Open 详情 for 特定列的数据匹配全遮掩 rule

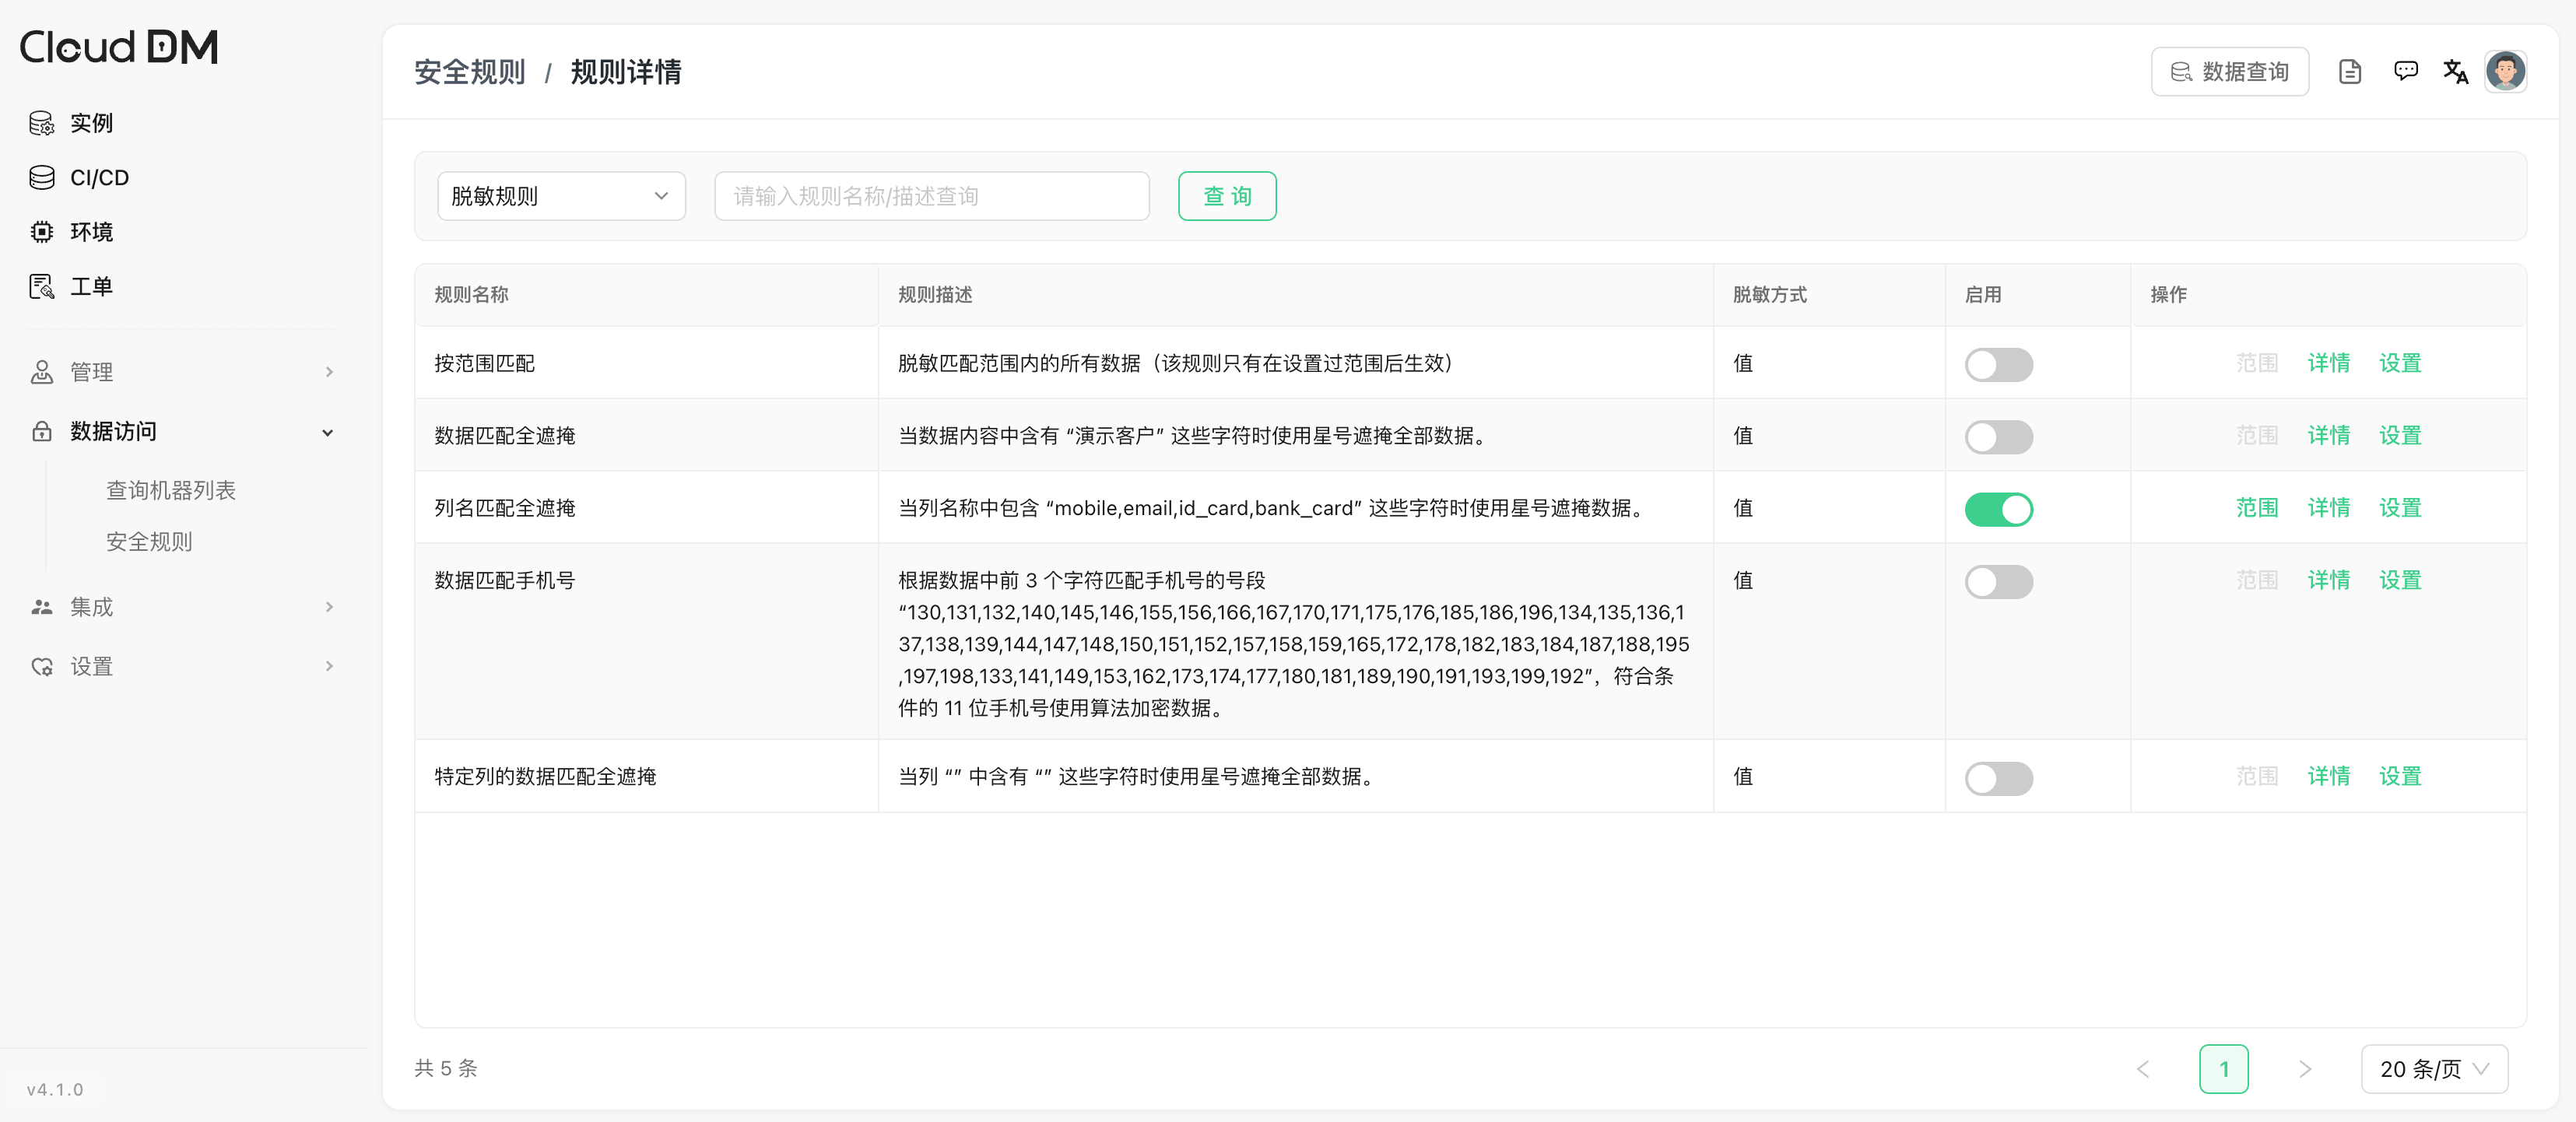click(x=2328, y=777)
